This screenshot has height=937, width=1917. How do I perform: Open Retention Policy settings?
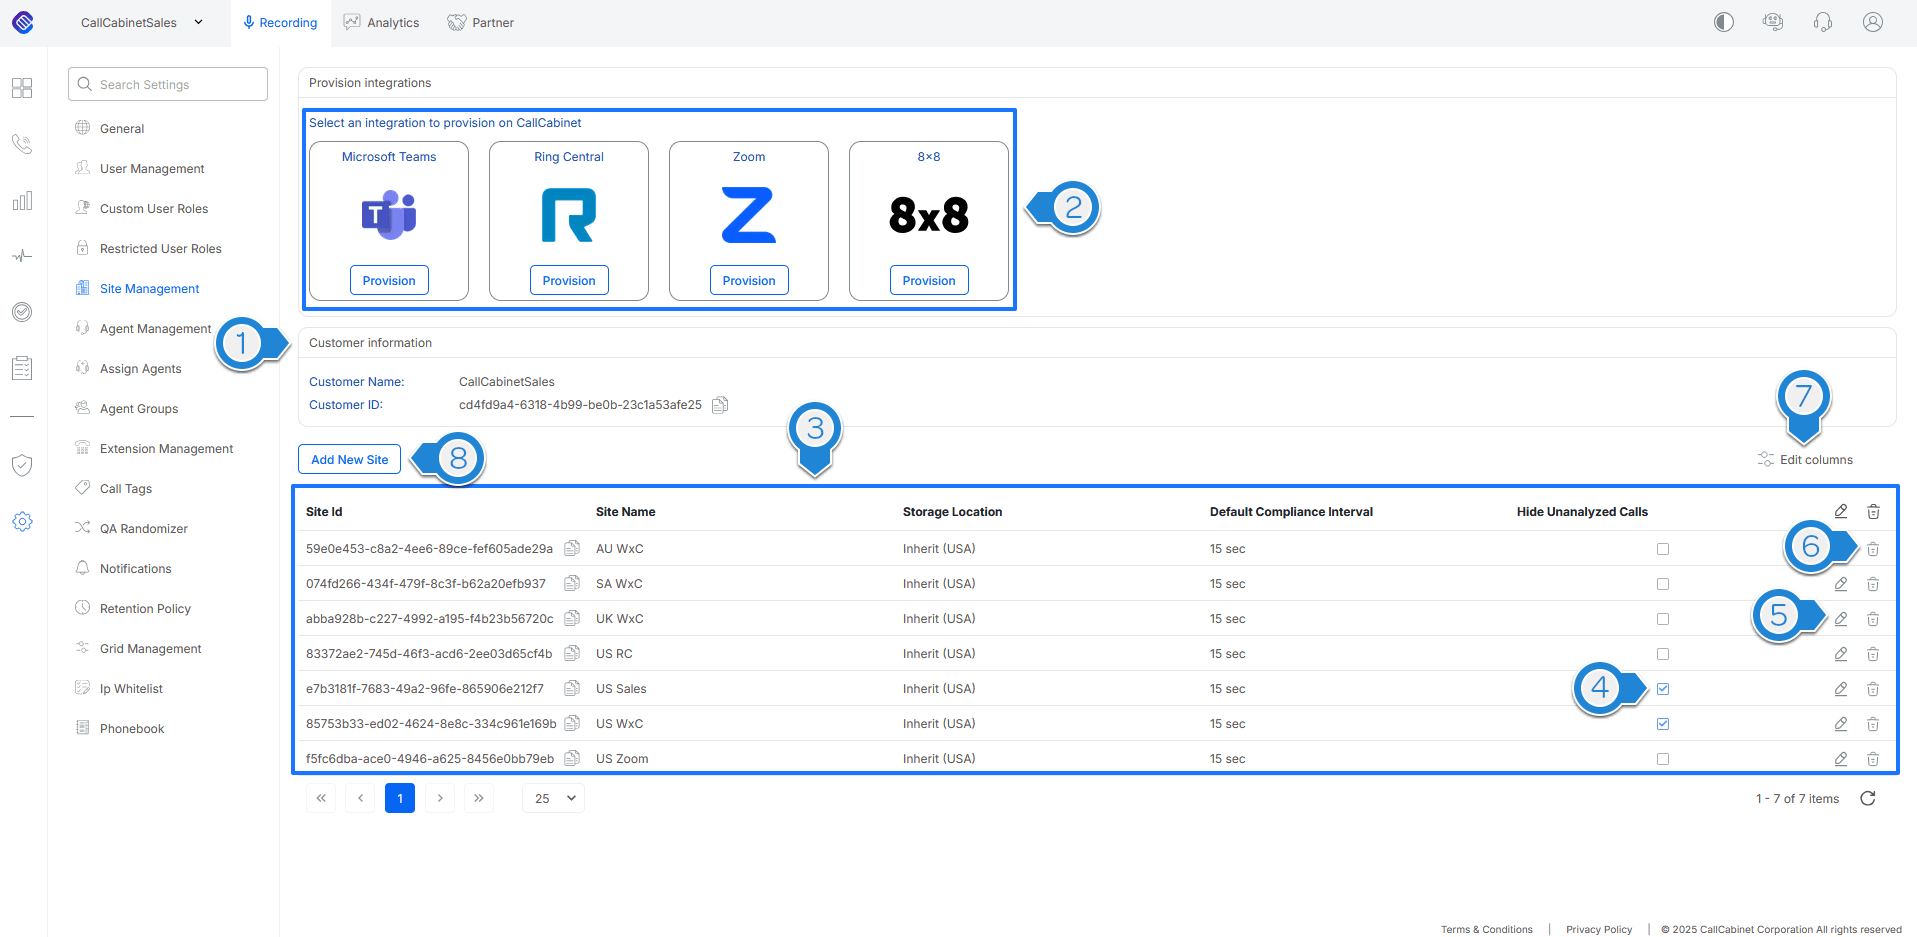(145, 609)
